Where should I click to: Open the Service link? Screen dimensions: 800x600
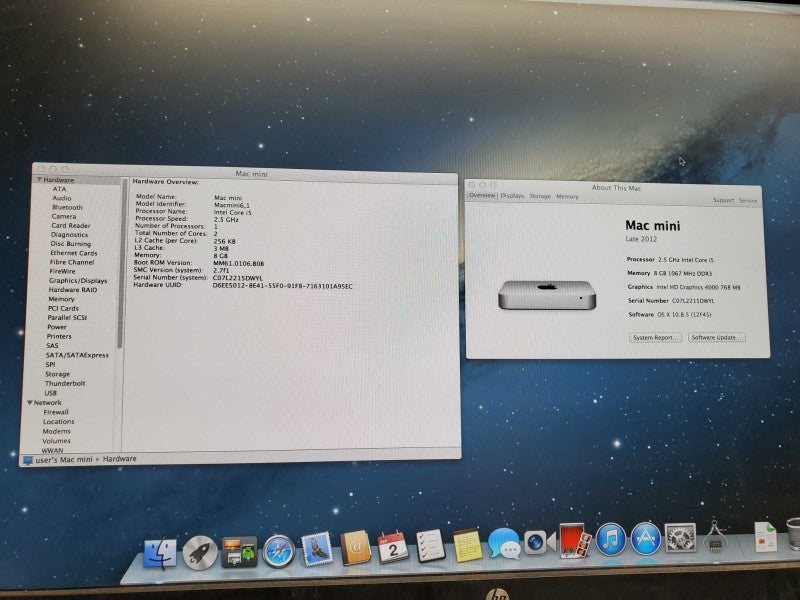click(x=747, y=201)
